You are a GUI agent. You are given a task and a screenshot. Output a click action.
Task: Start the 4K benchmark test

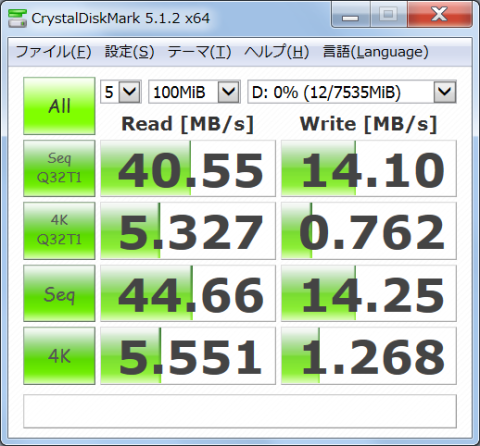point(59,356)
